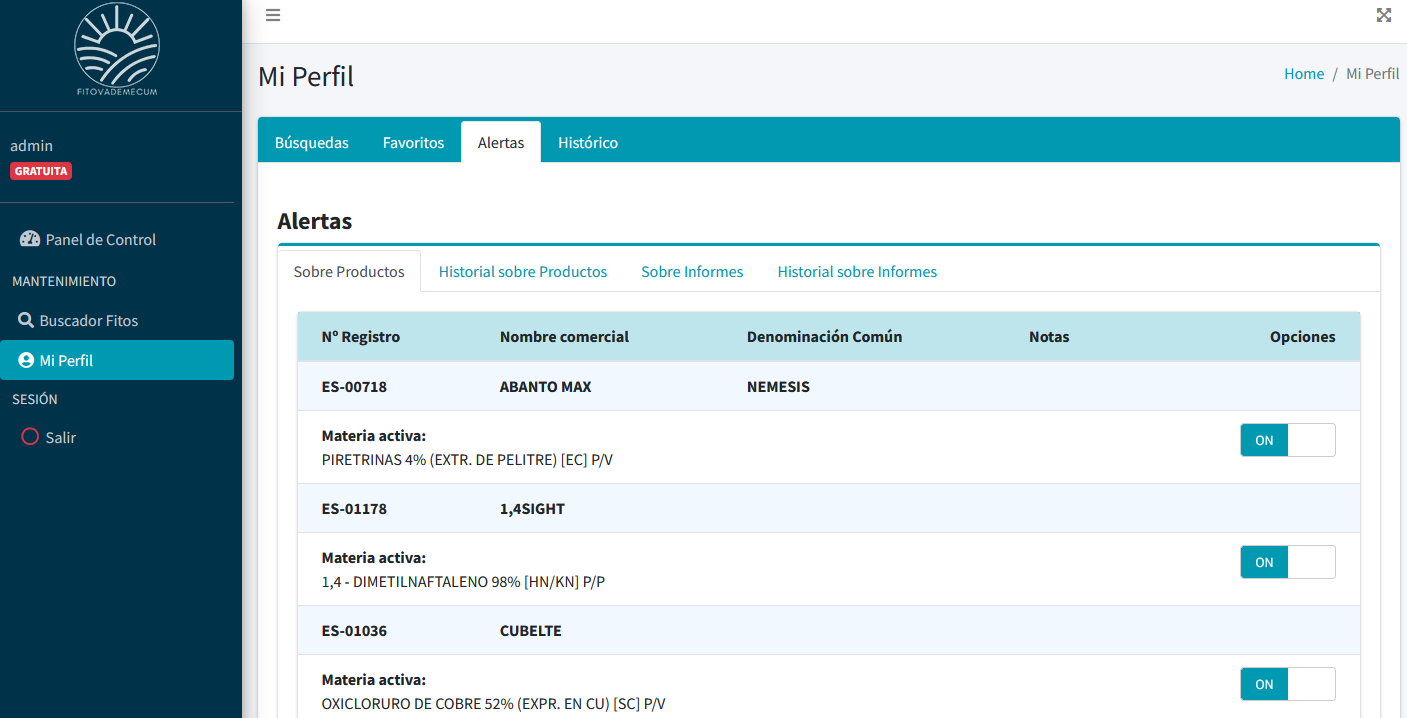
Task: Click the fullscreen expand icon
Action: (1384, 15)
